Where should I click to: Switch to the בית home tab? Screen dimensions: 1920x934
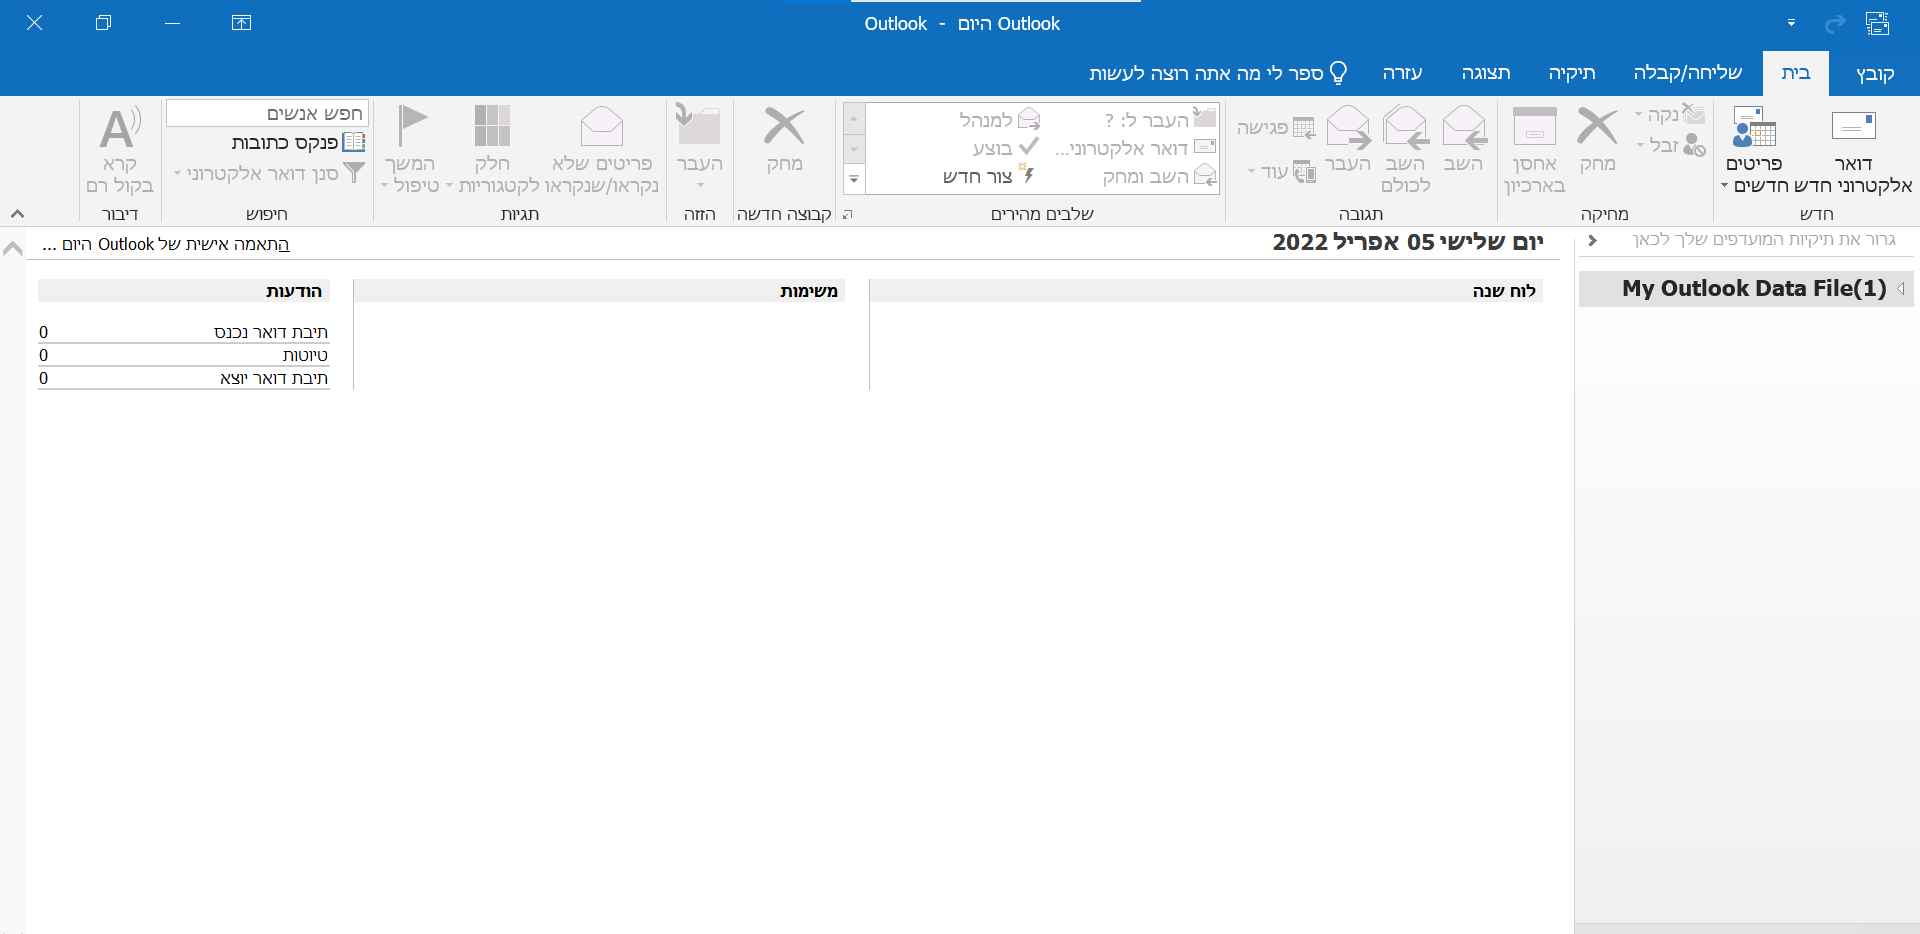pos(1796,73)
